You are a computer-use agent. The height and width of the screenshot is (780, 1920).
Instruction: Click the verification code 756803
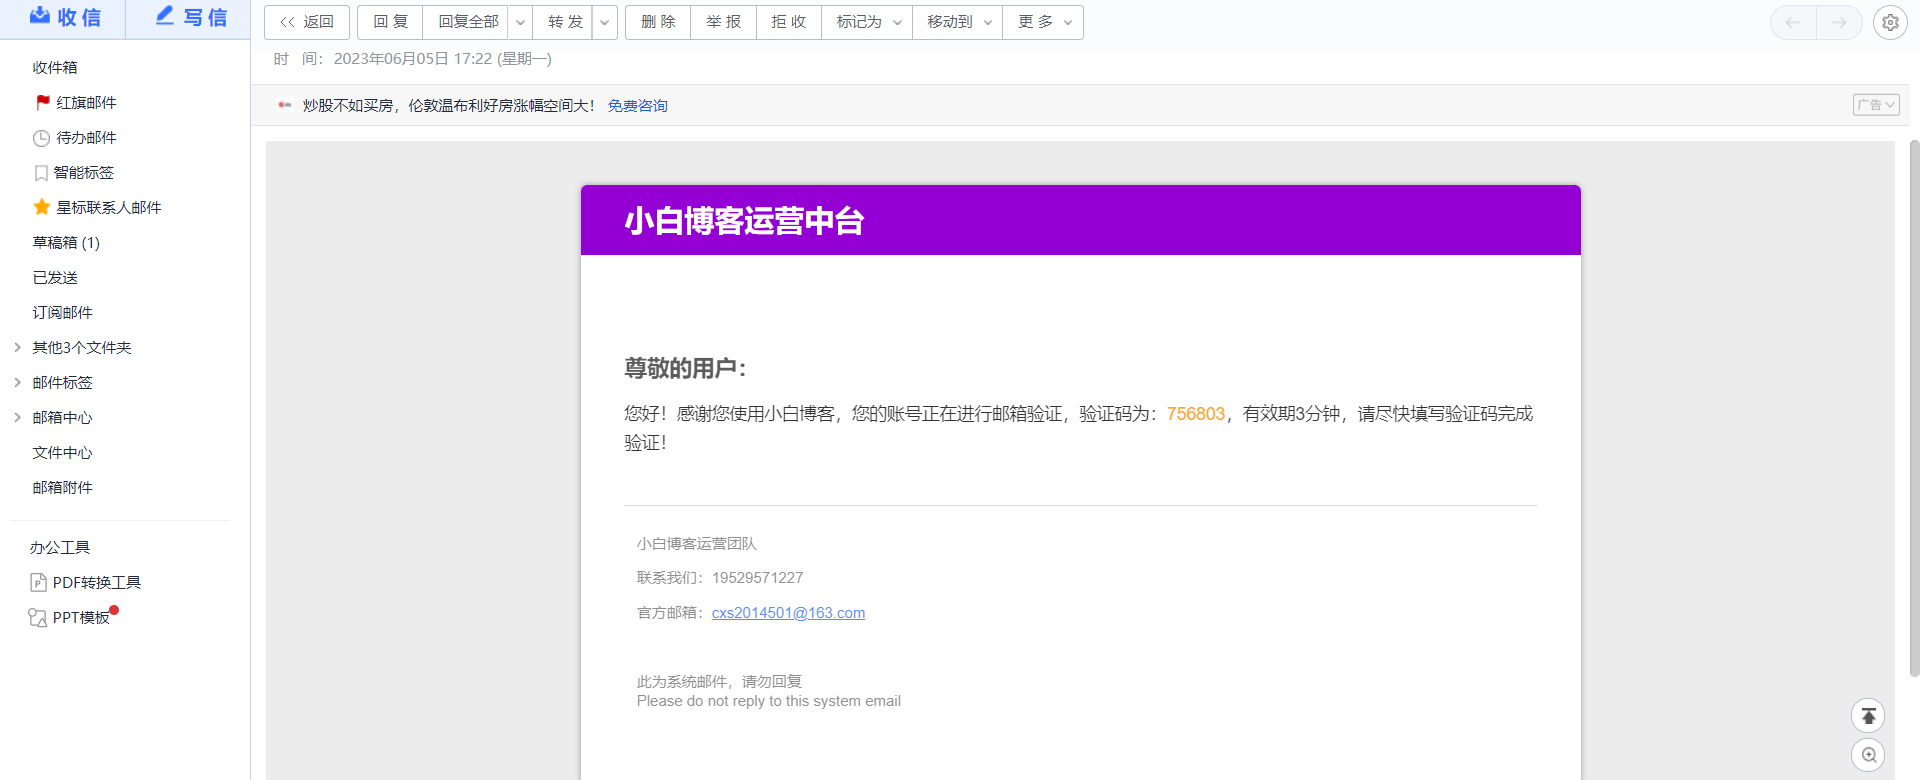(x=1195, y=414)
